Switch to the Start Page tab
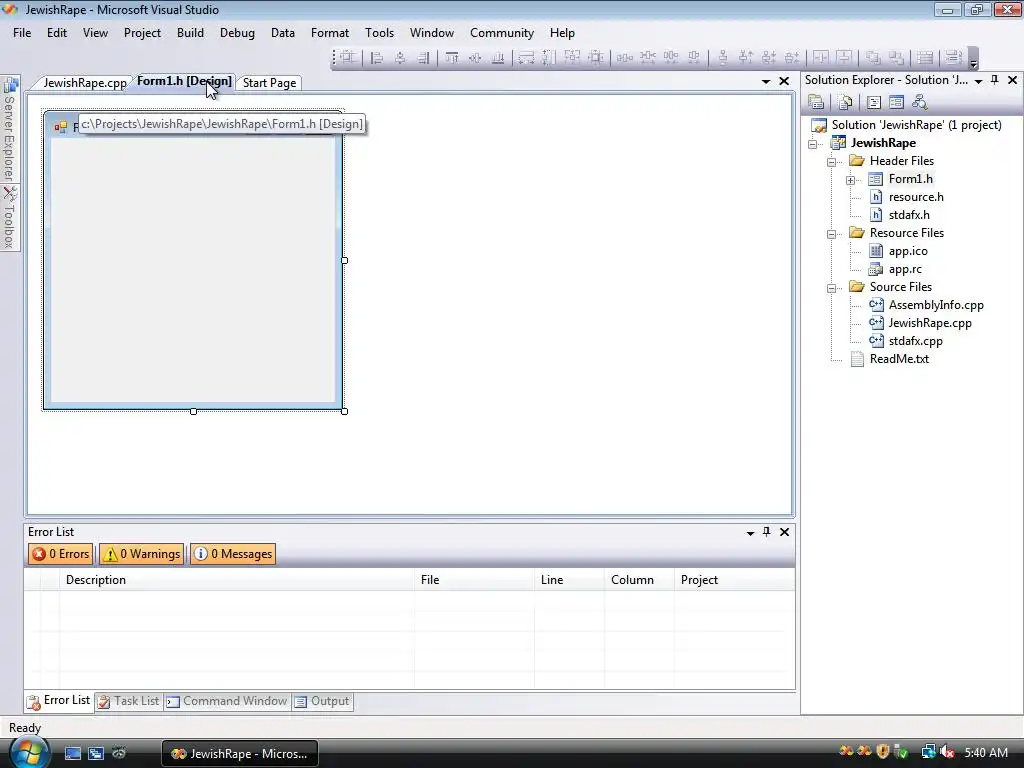Image resolution: width=1024 pixels, height=768 pixels. [269, 83]
